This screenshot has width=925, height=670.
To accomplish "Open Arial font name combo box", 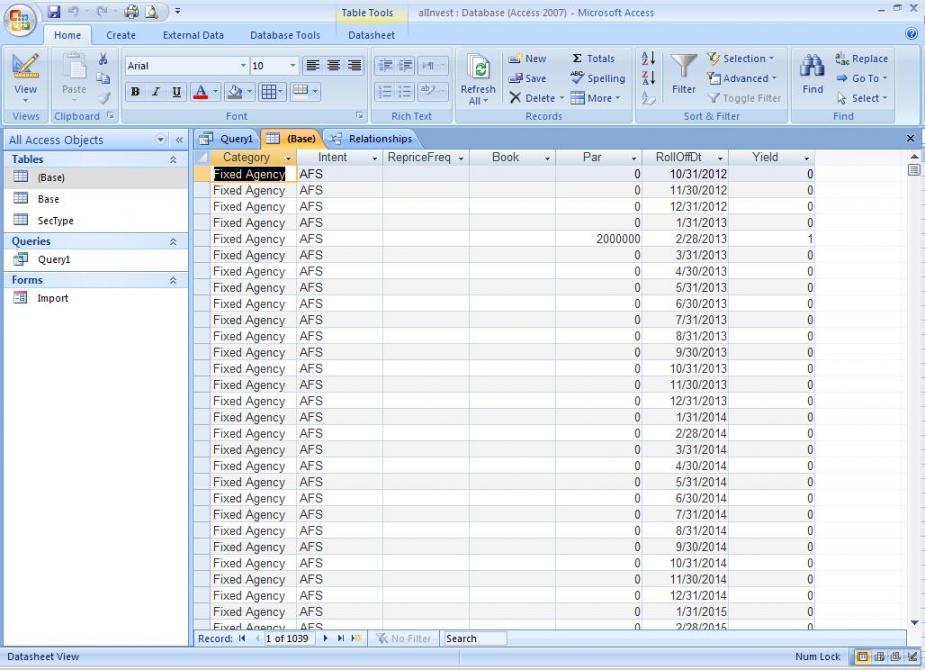I will (x=186, y=65).
